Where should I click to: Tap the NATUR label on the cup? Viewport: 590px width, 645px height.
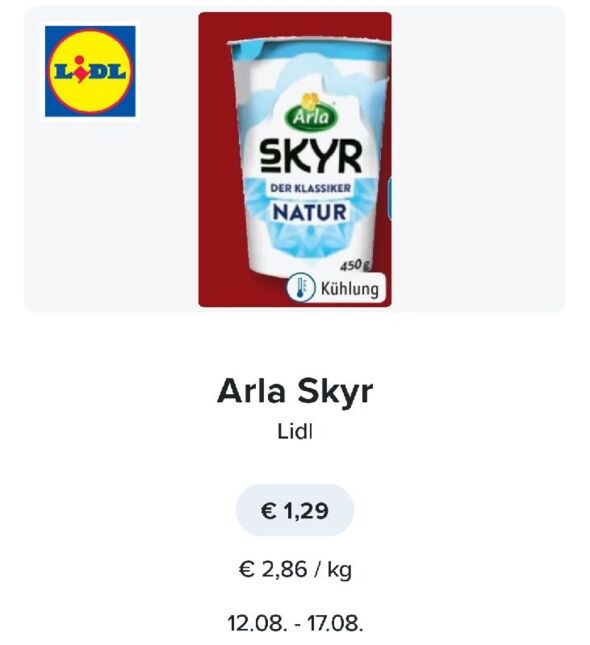tap(310, 212)
